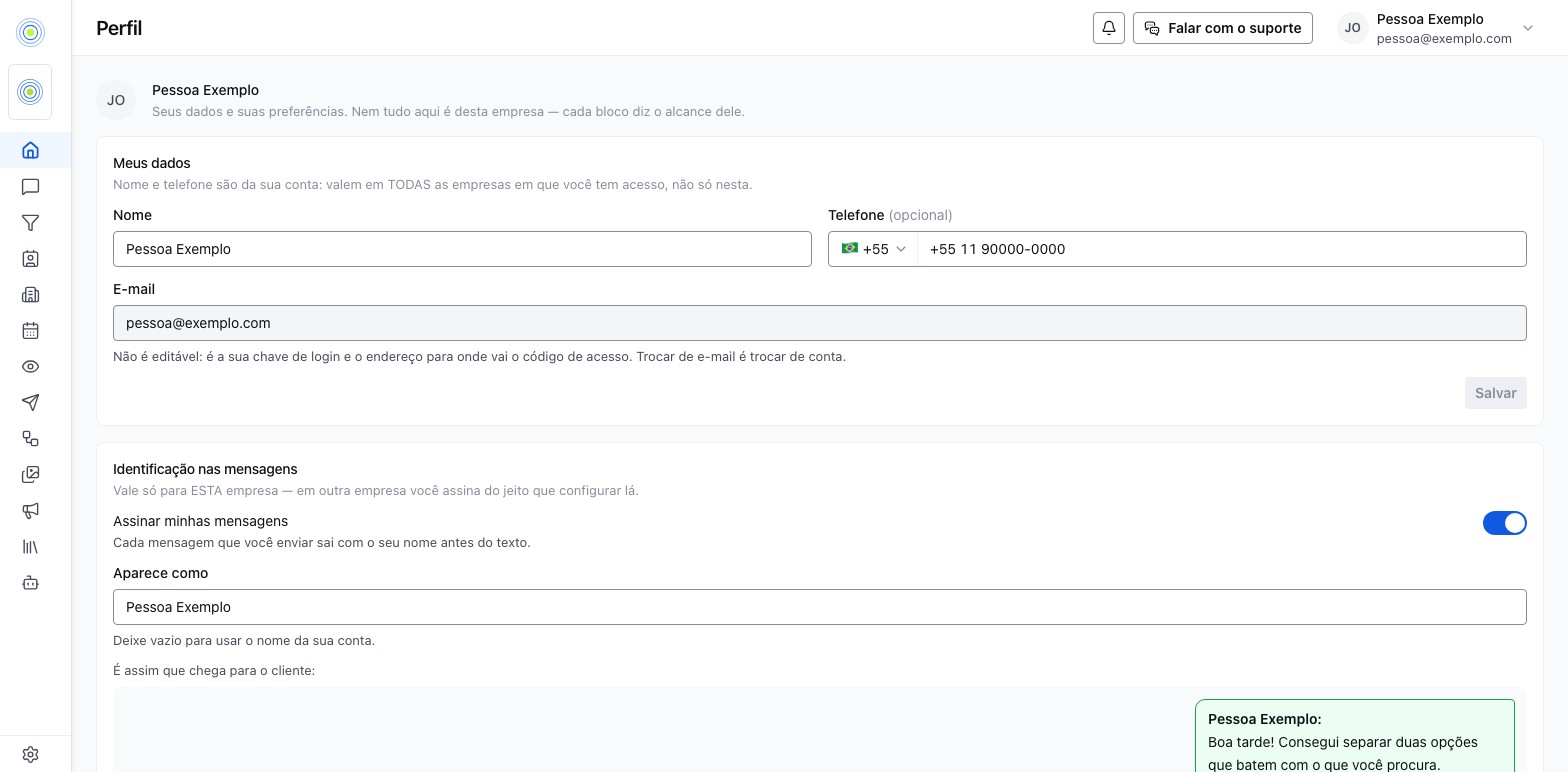Click the company logo tile in sidebar
This screenshot has height=772, width=1568.
[30, 92]
